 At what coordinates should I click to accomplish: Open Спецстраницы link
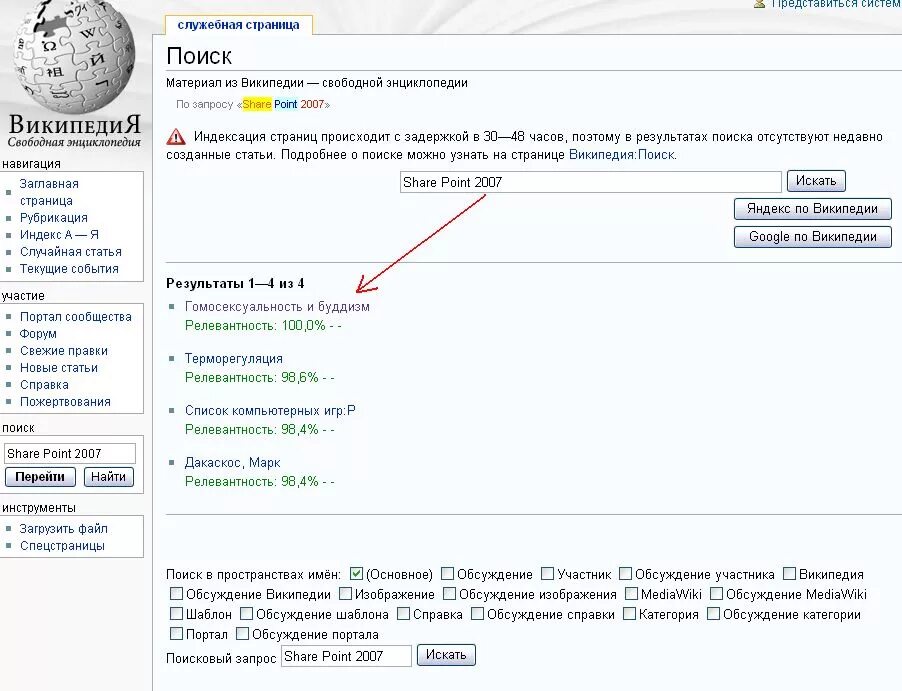pyautogui.click(x=62, y=546)
